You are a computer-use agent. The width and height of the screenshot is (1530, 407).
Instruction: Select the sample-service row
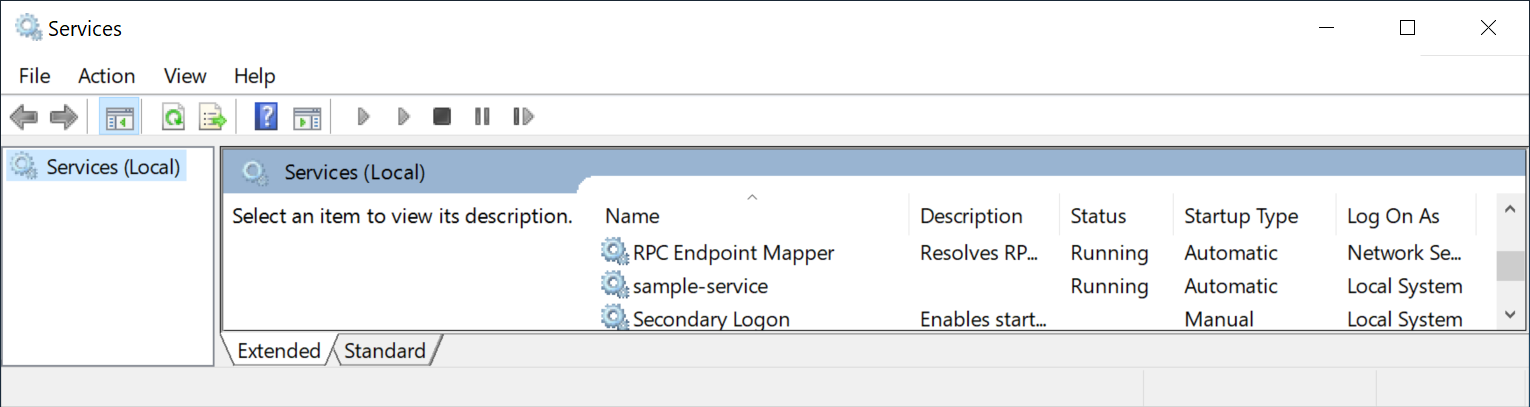click(700, 286)
